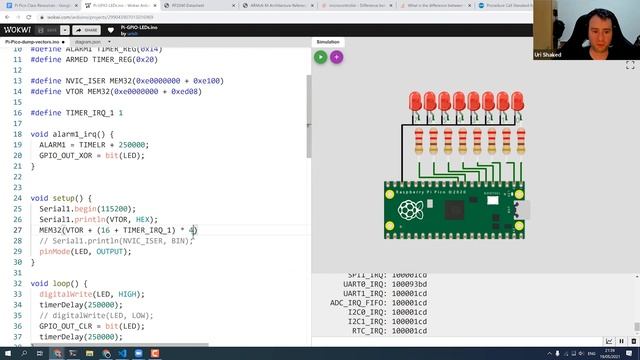
Task: Click the Raspberry Pi Pico board
Action: click(x=455, y=210)
